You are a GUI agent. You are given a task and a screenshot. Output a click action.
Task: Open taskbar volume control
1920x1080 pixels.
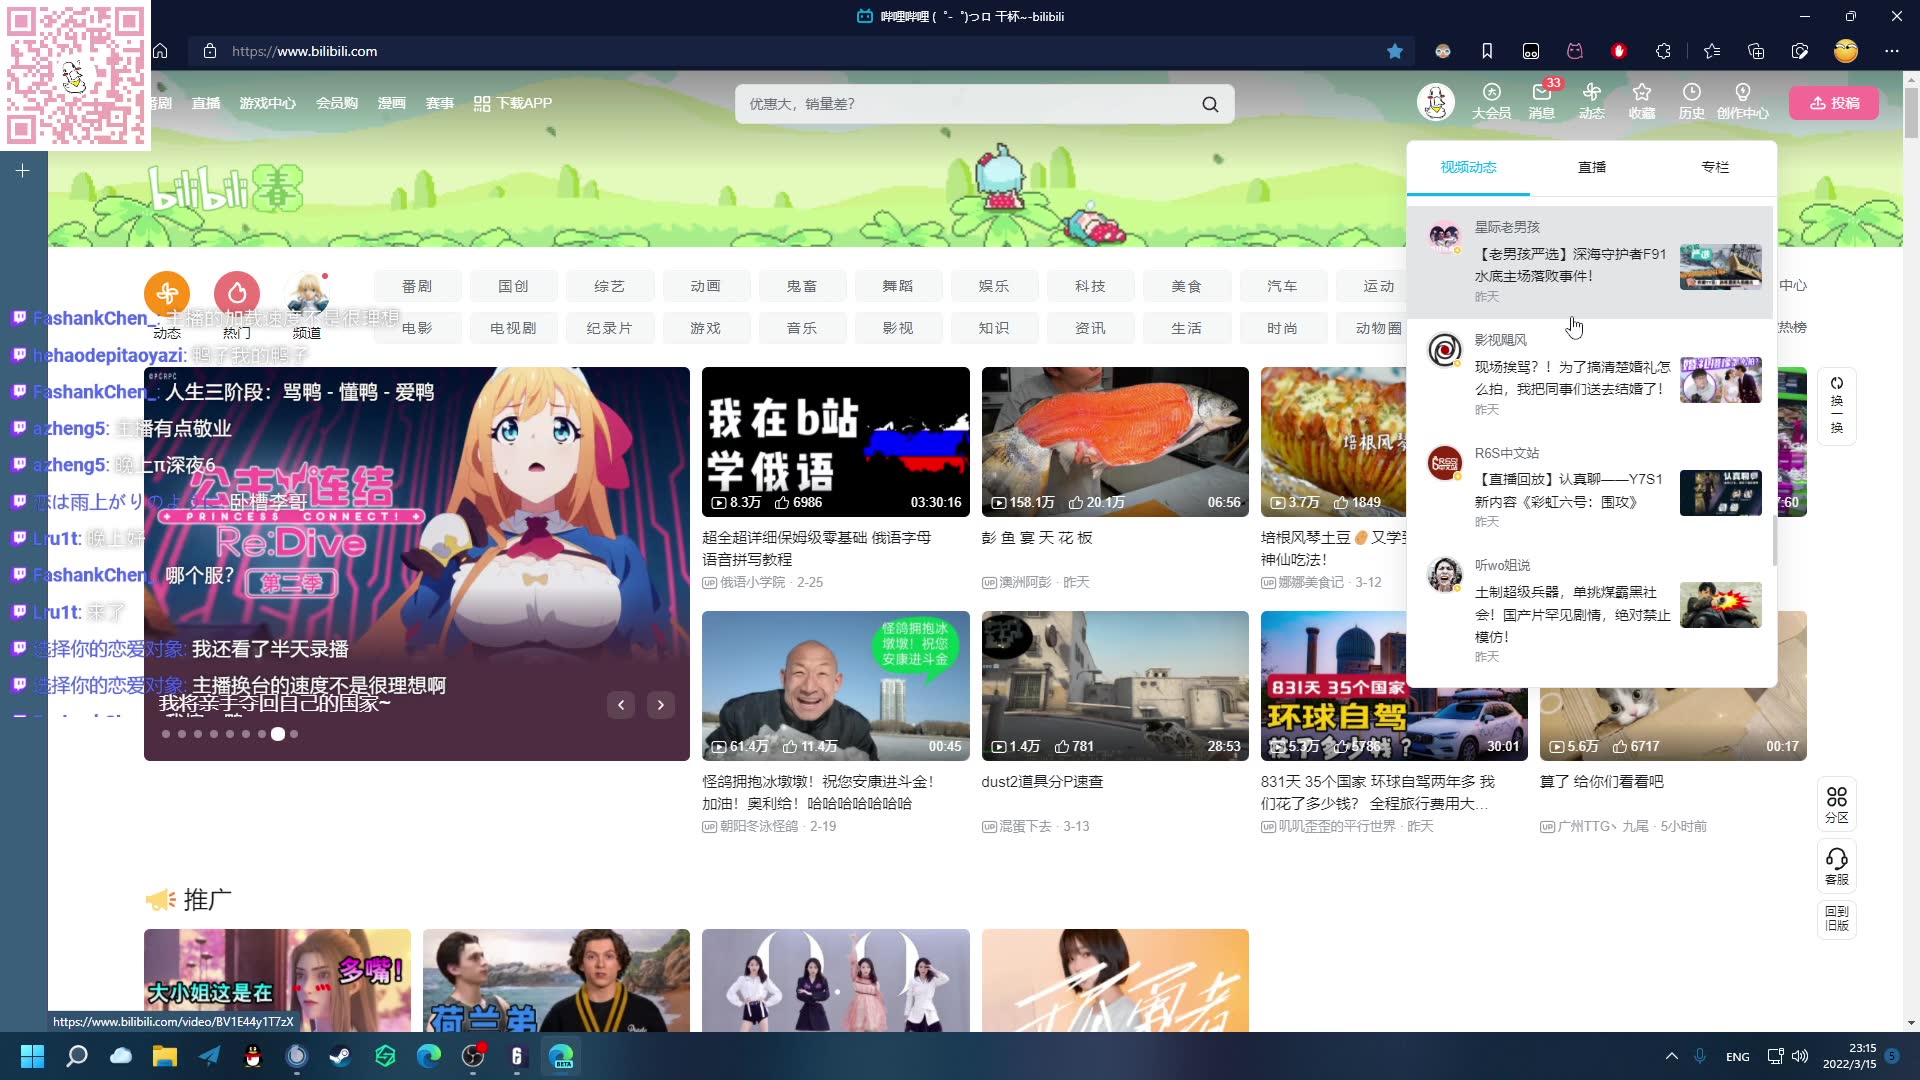click(x=1800, y=1056)
